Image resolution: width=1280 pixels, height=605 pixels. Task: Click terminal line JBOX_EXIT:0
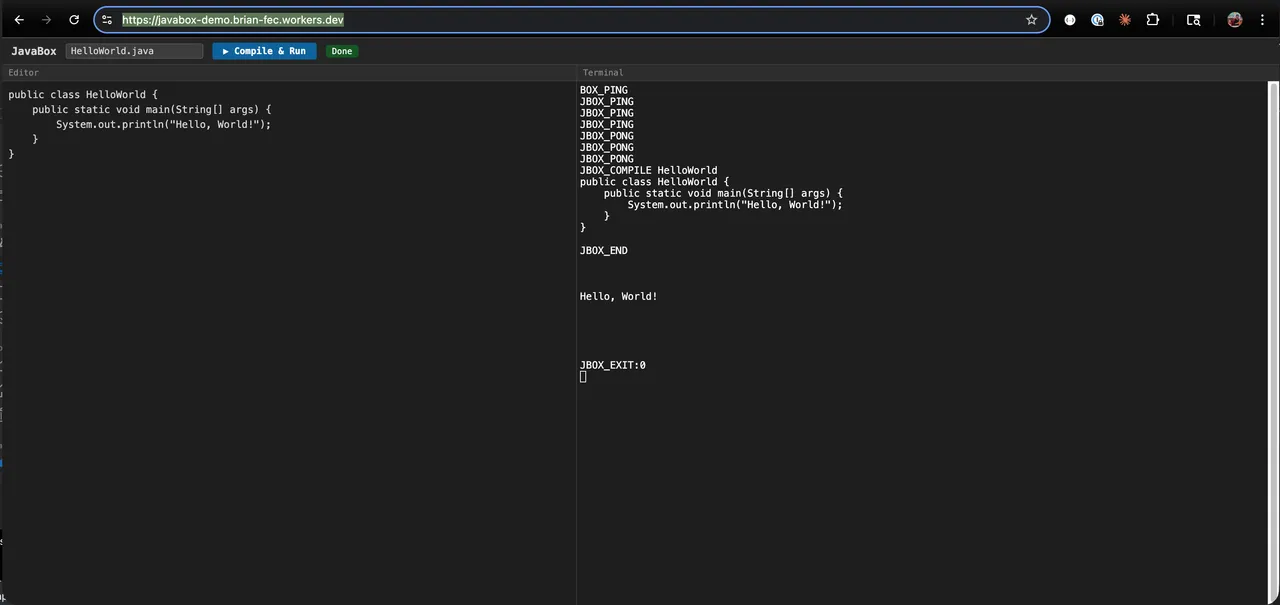[x=613, y=365]
